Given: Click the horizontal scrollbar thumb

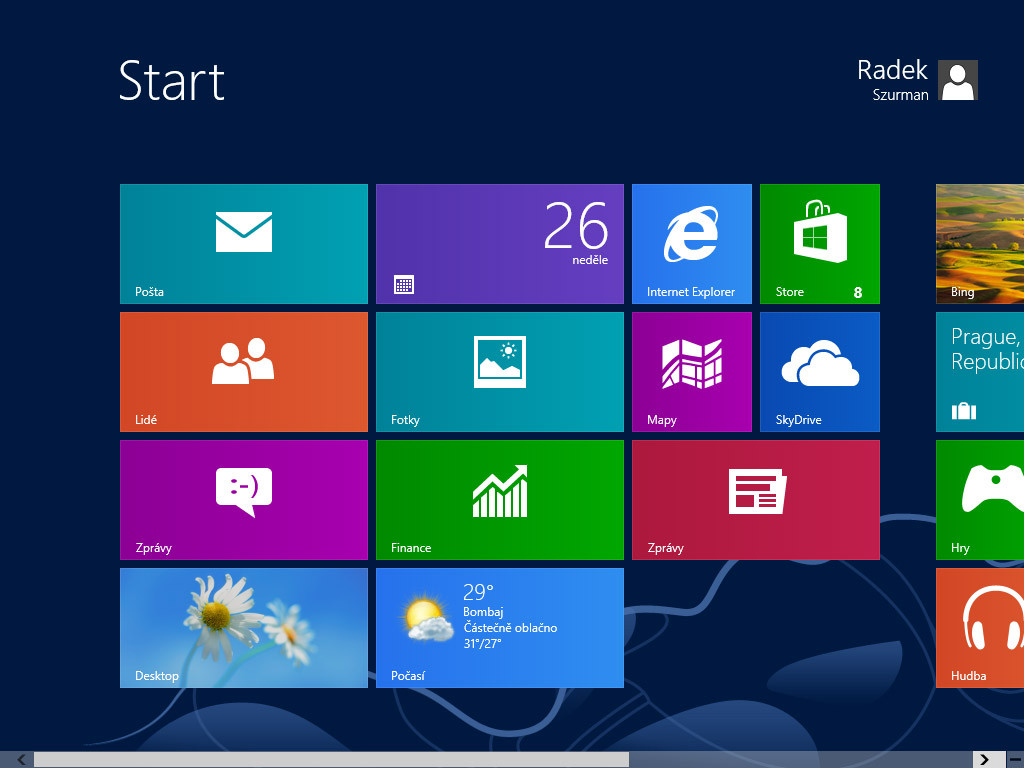Looking at the screenshot, I should tap(331, 760).
